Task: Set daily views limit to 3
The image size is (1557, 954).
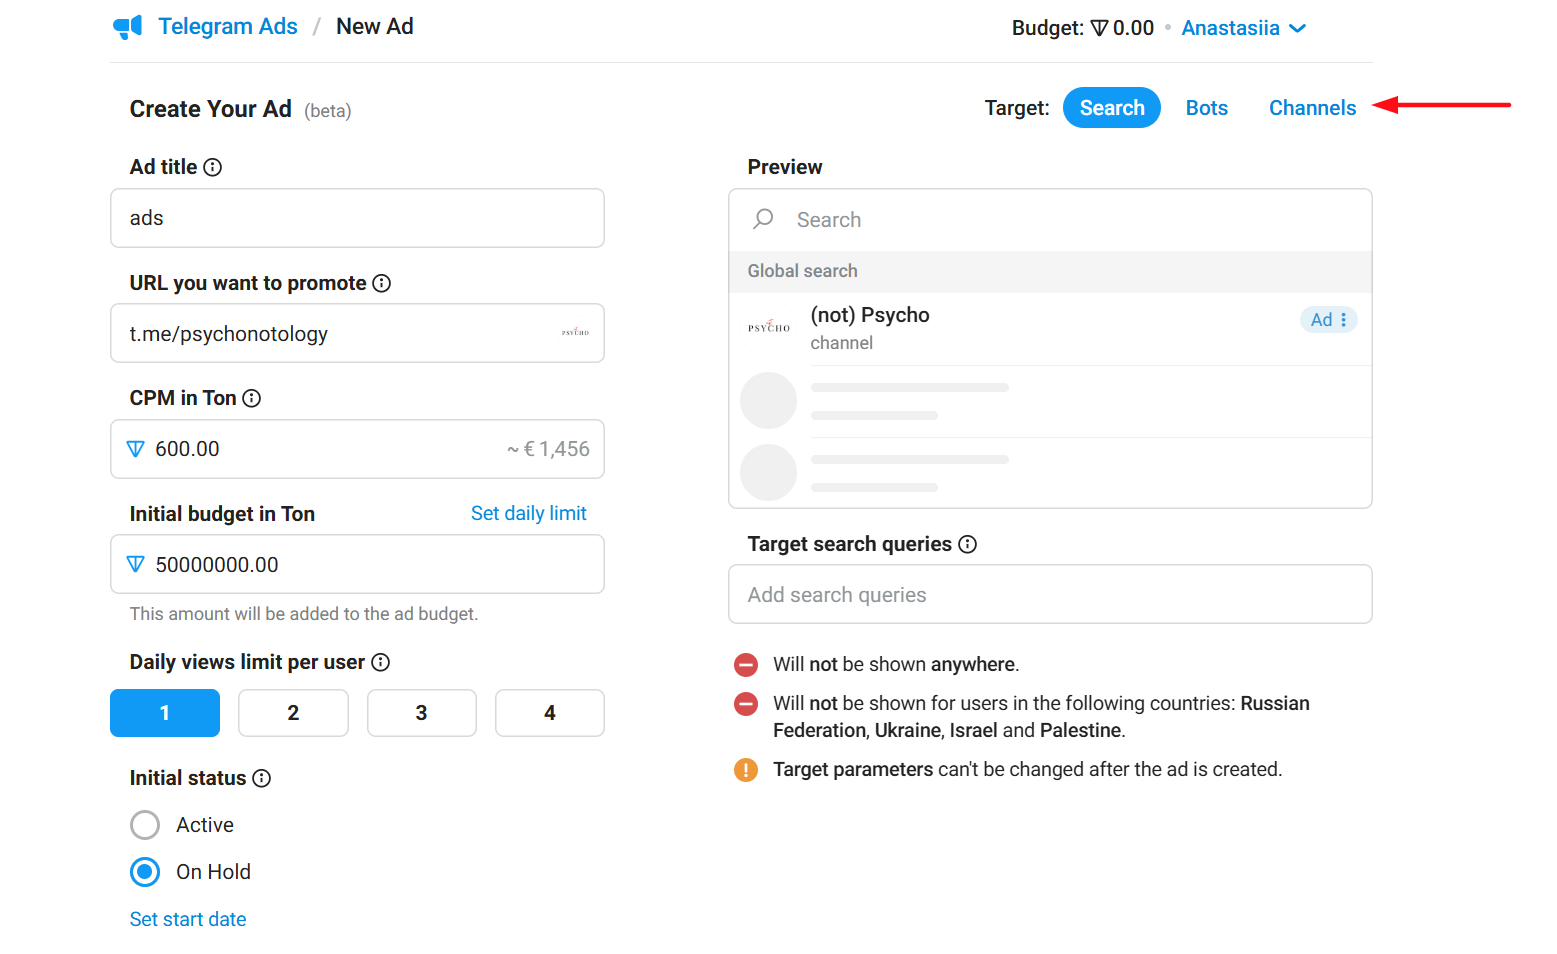Action: pos(421,713)
